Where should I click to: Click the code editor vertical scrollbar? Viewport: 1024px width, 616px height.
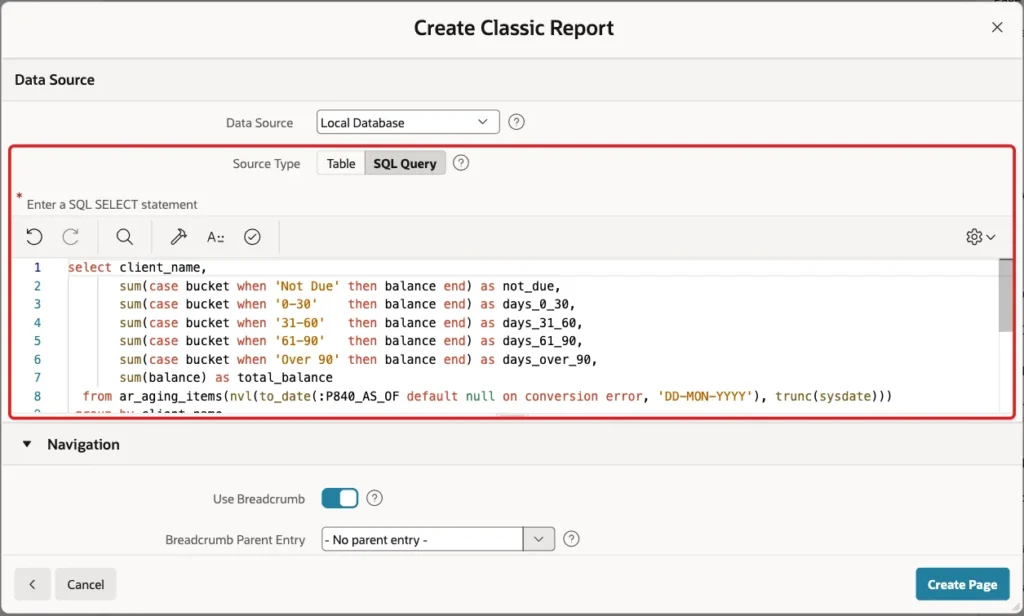pos(1006,295)
